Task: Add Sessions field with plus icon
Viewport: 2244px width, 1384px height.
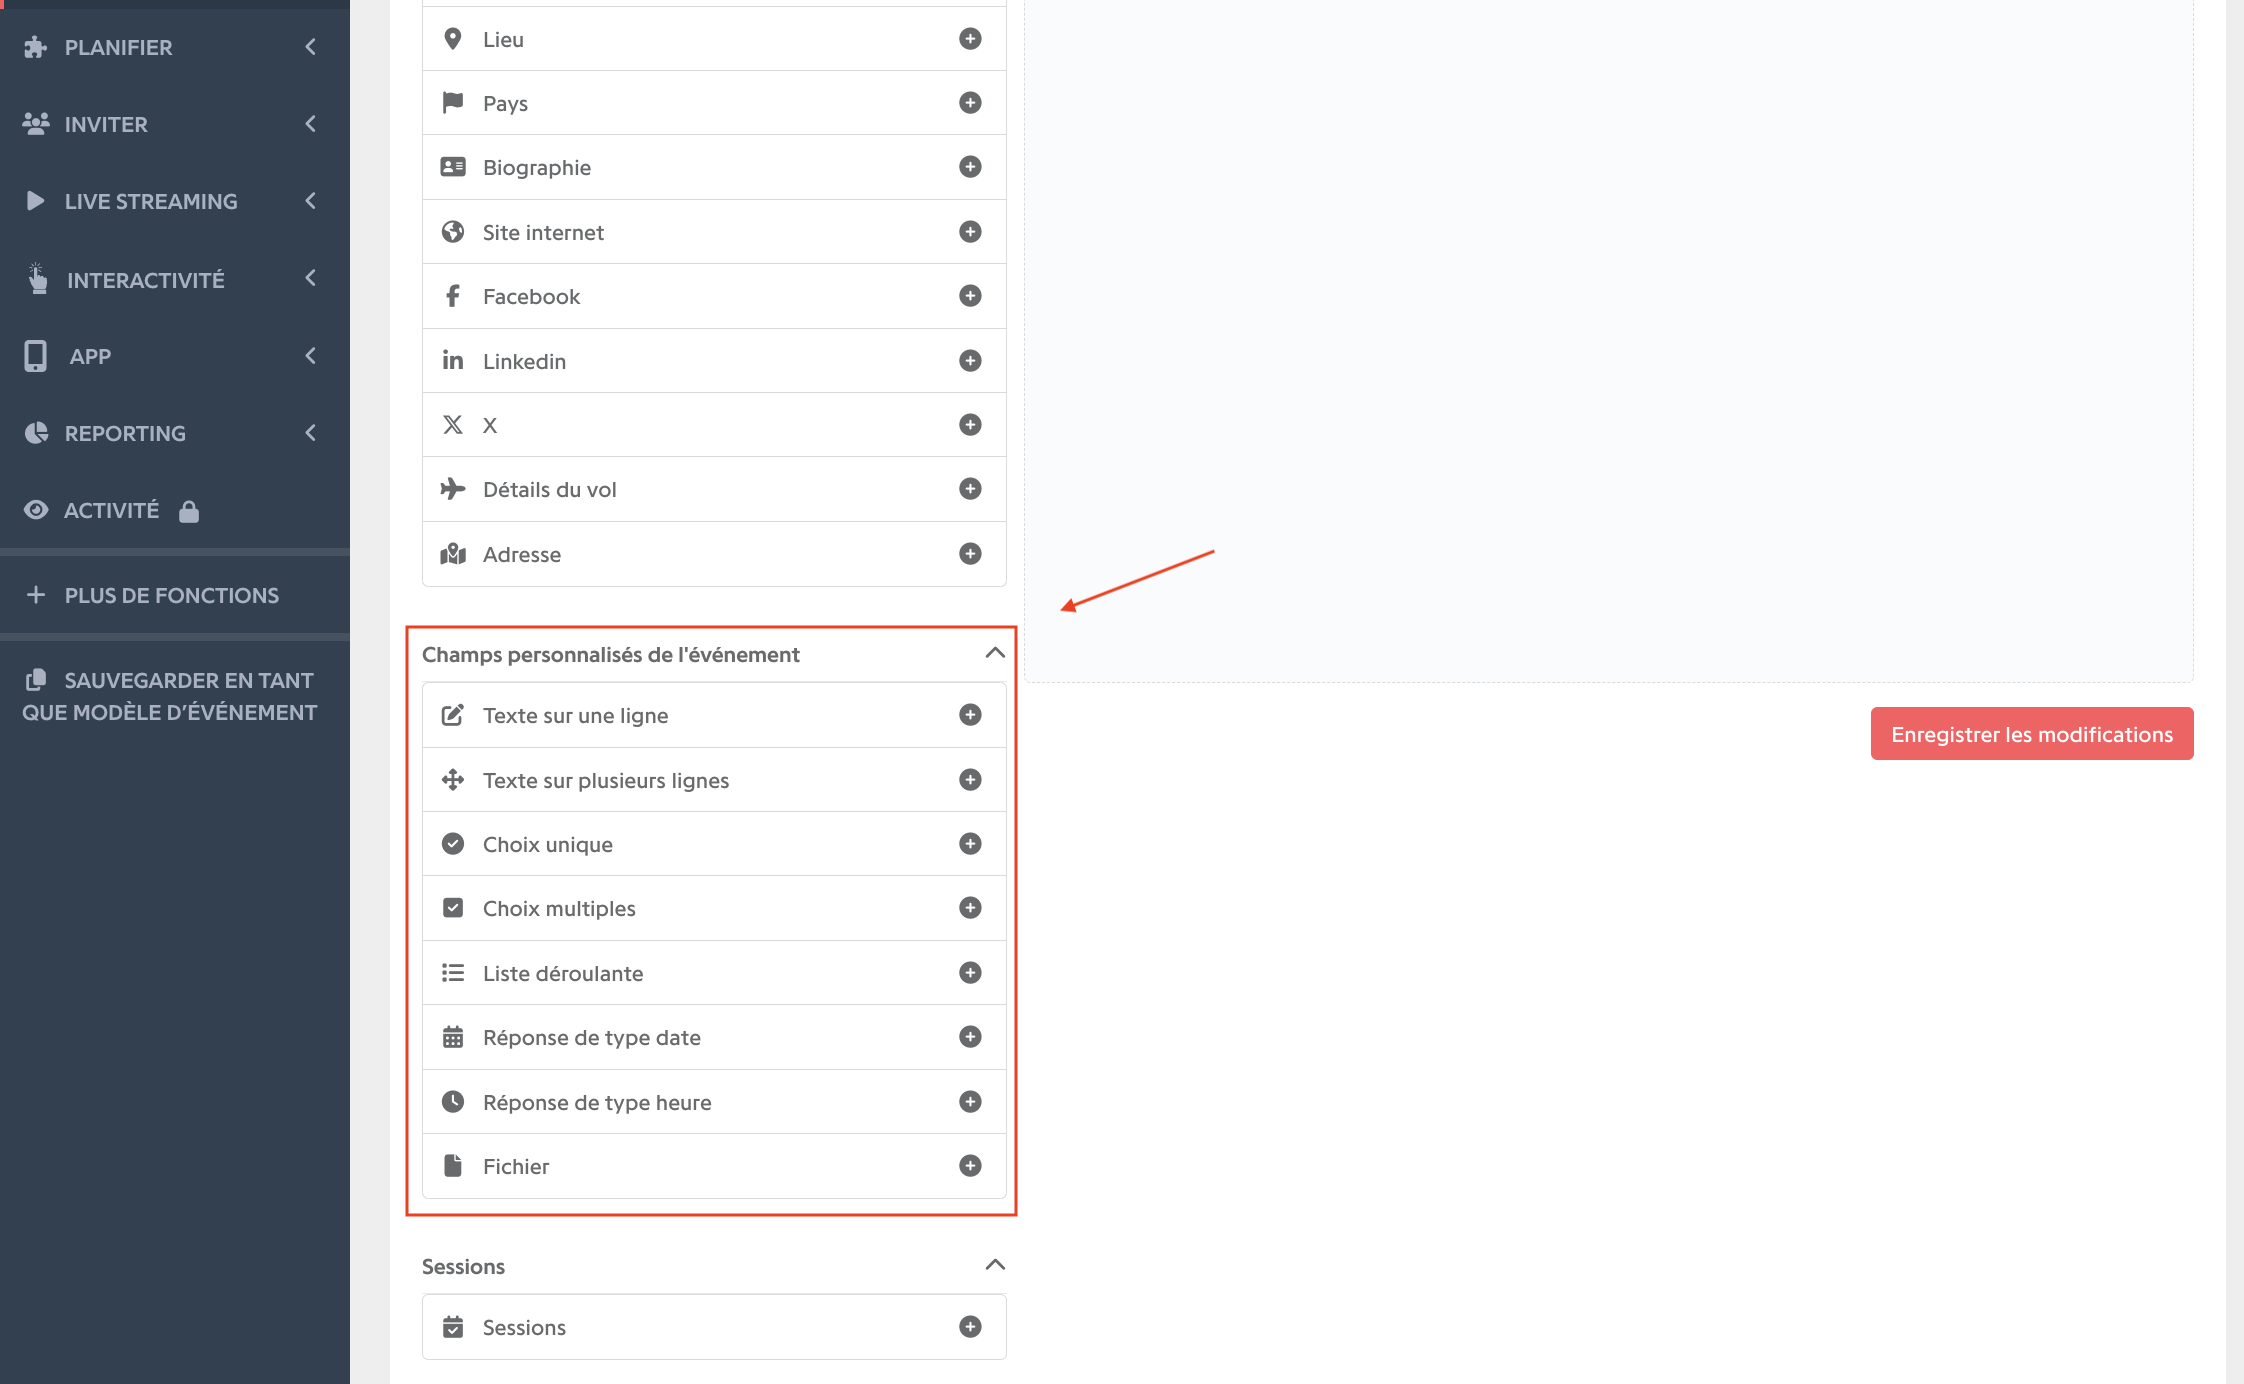Action: pyautogui.click(x=969, y=1327)
